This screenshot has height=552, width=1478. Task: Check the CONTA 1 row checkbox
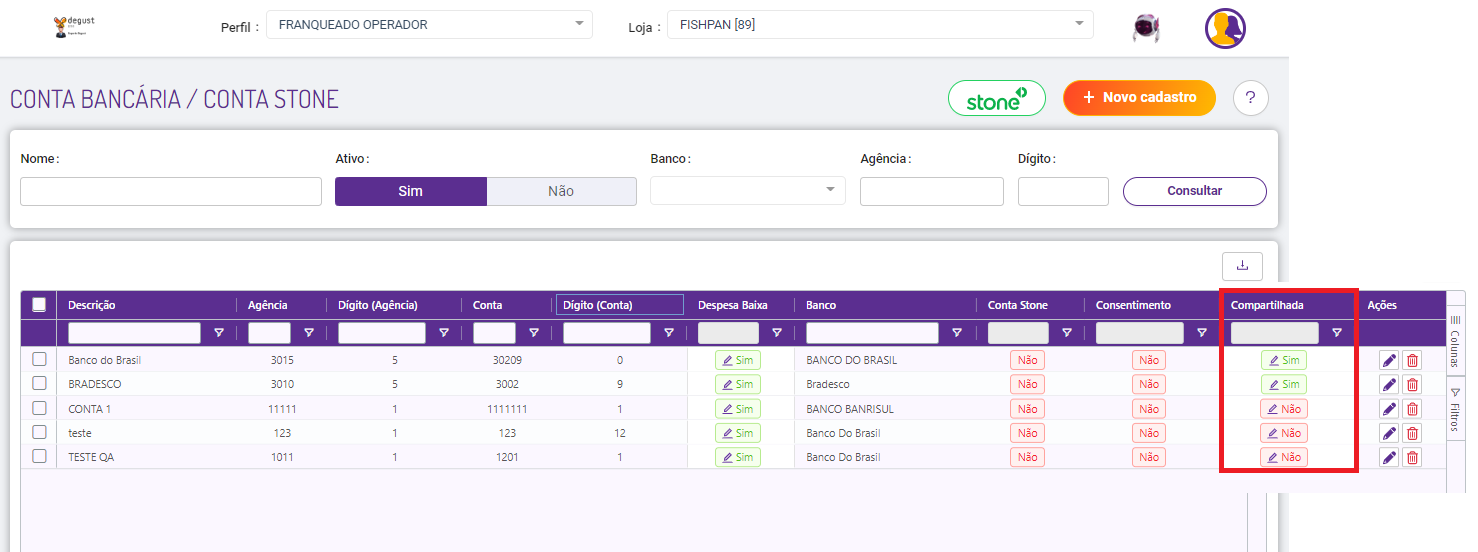coord(40,408)
